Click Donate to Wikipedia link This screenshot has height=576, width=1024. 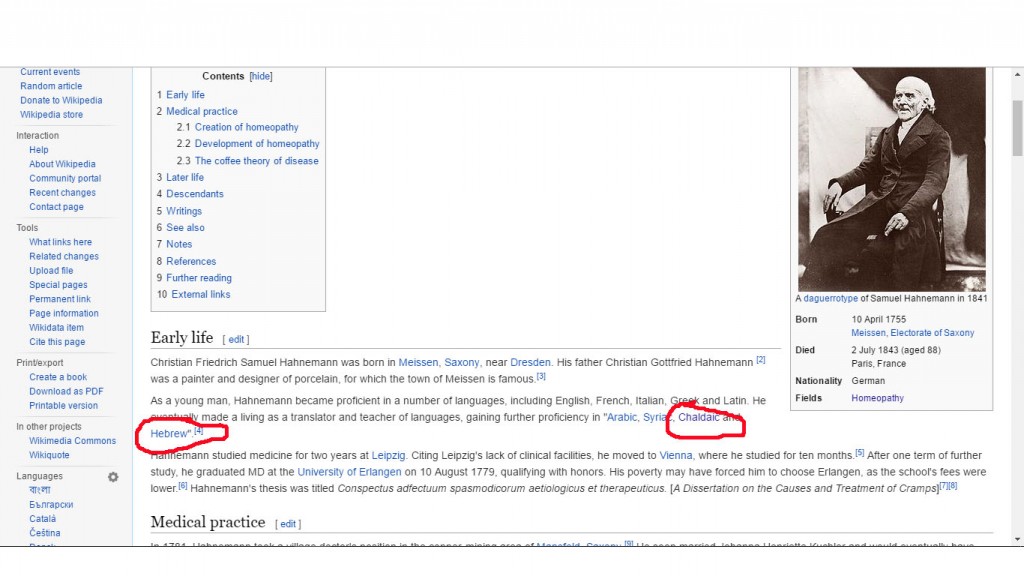[x=61, y=101]
